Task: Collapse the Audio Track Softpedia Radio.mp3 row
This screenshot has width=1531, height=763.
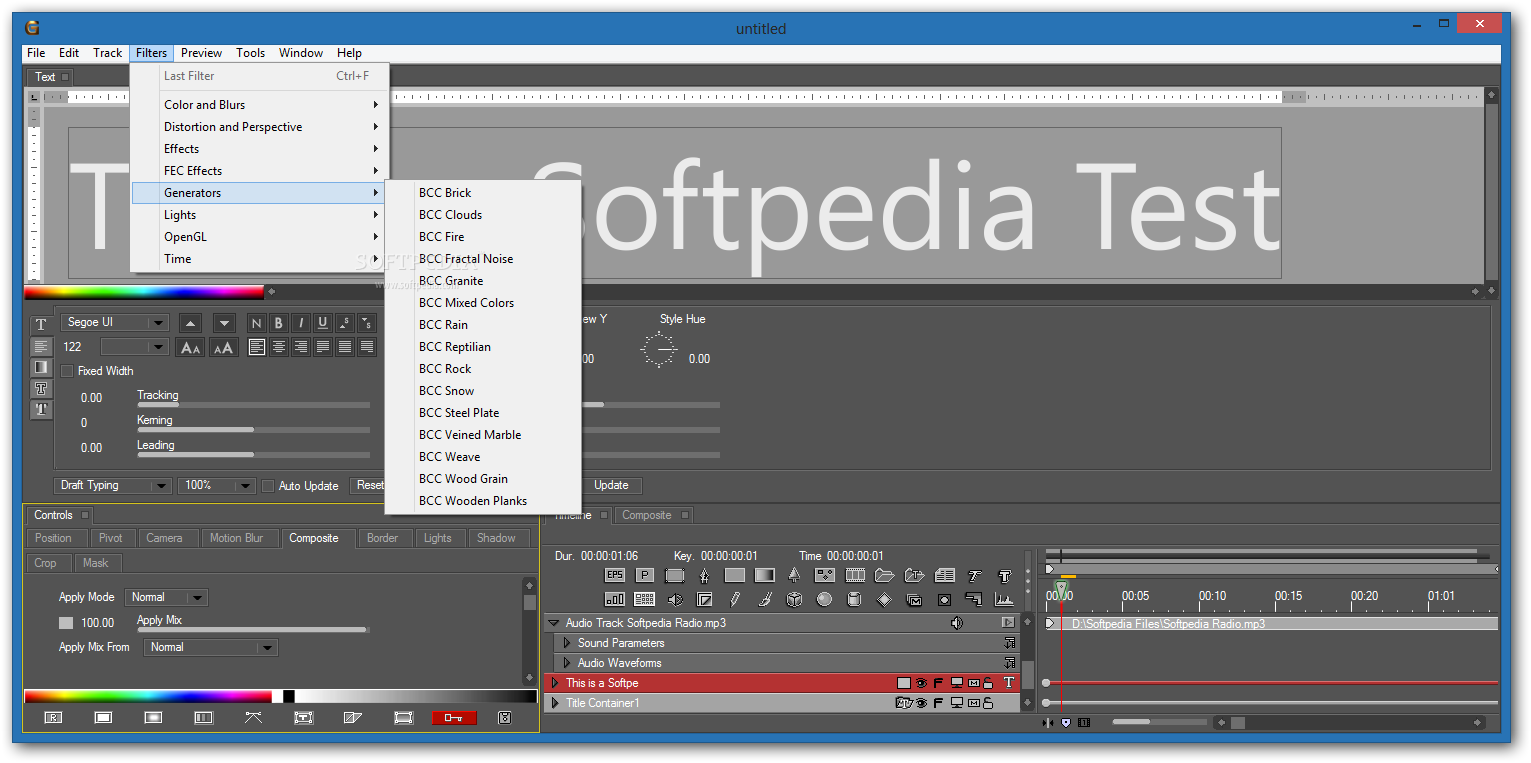Action: click(x=553, y=623)
